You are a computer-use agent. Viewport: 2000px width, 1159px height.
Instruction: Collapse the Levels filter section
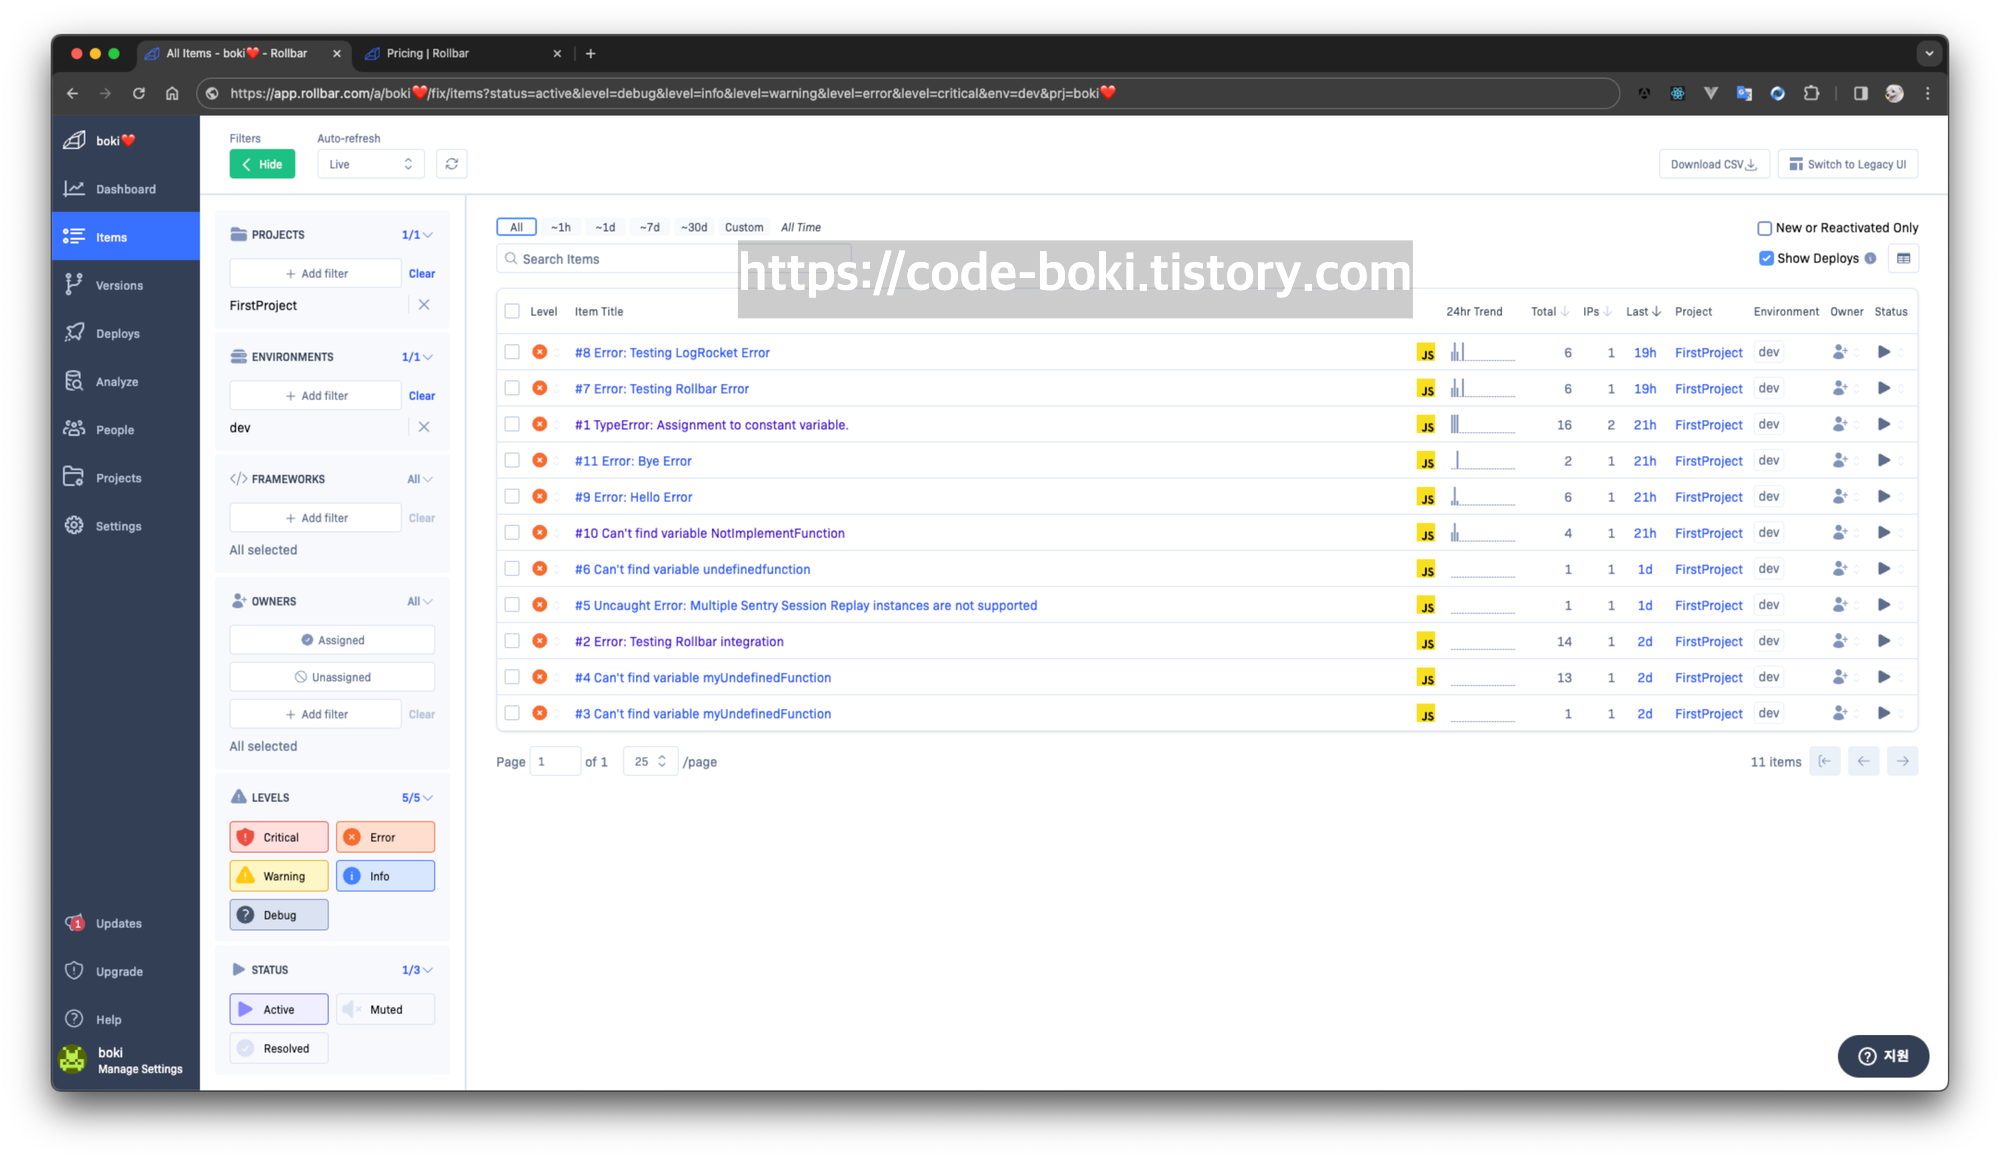point(427,798)
